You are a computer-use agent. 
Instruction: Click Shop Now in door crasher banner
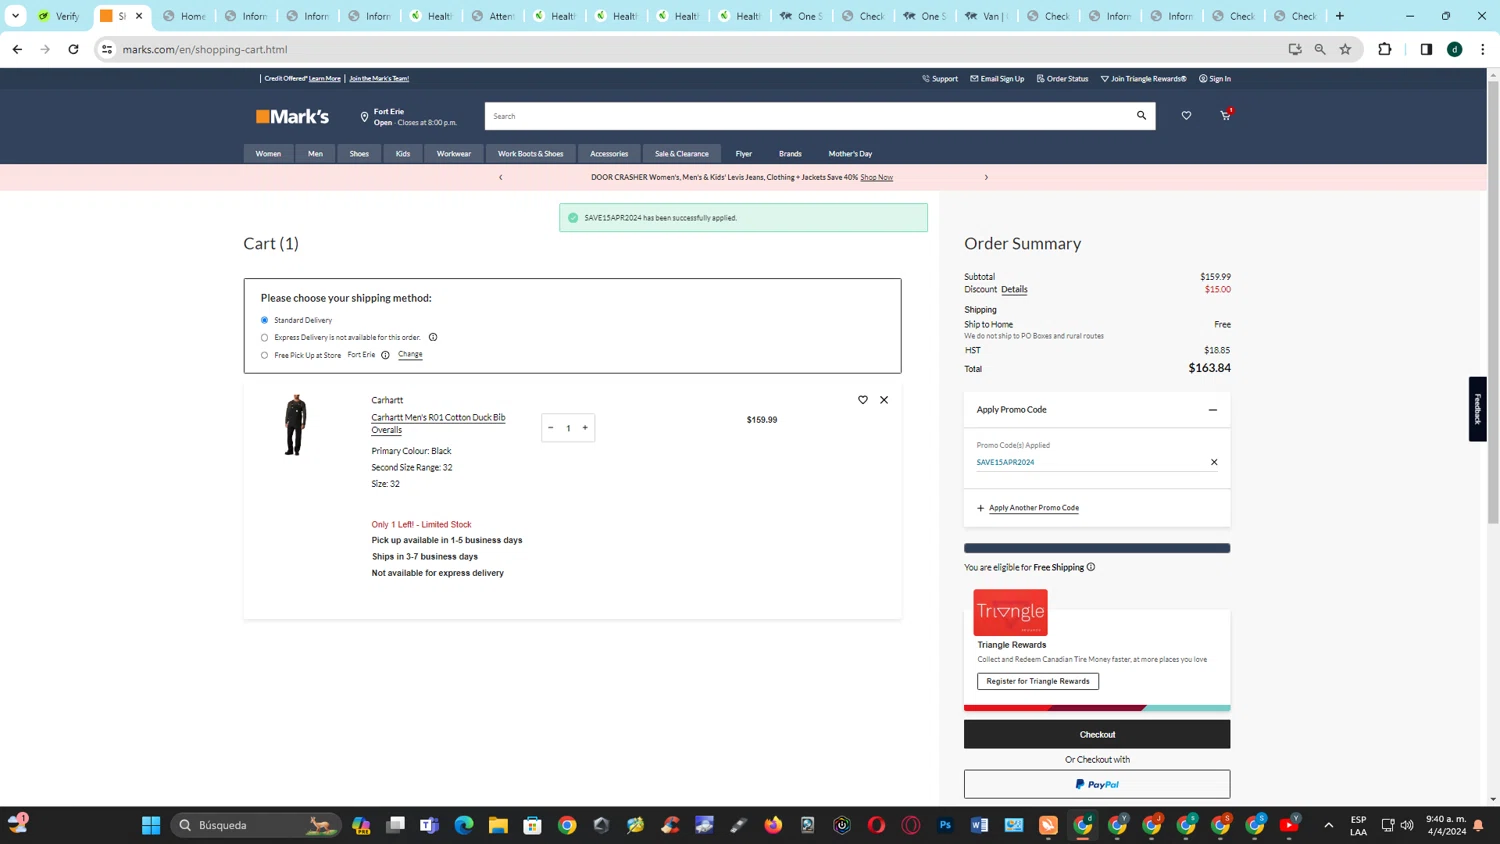pos(877,177)
